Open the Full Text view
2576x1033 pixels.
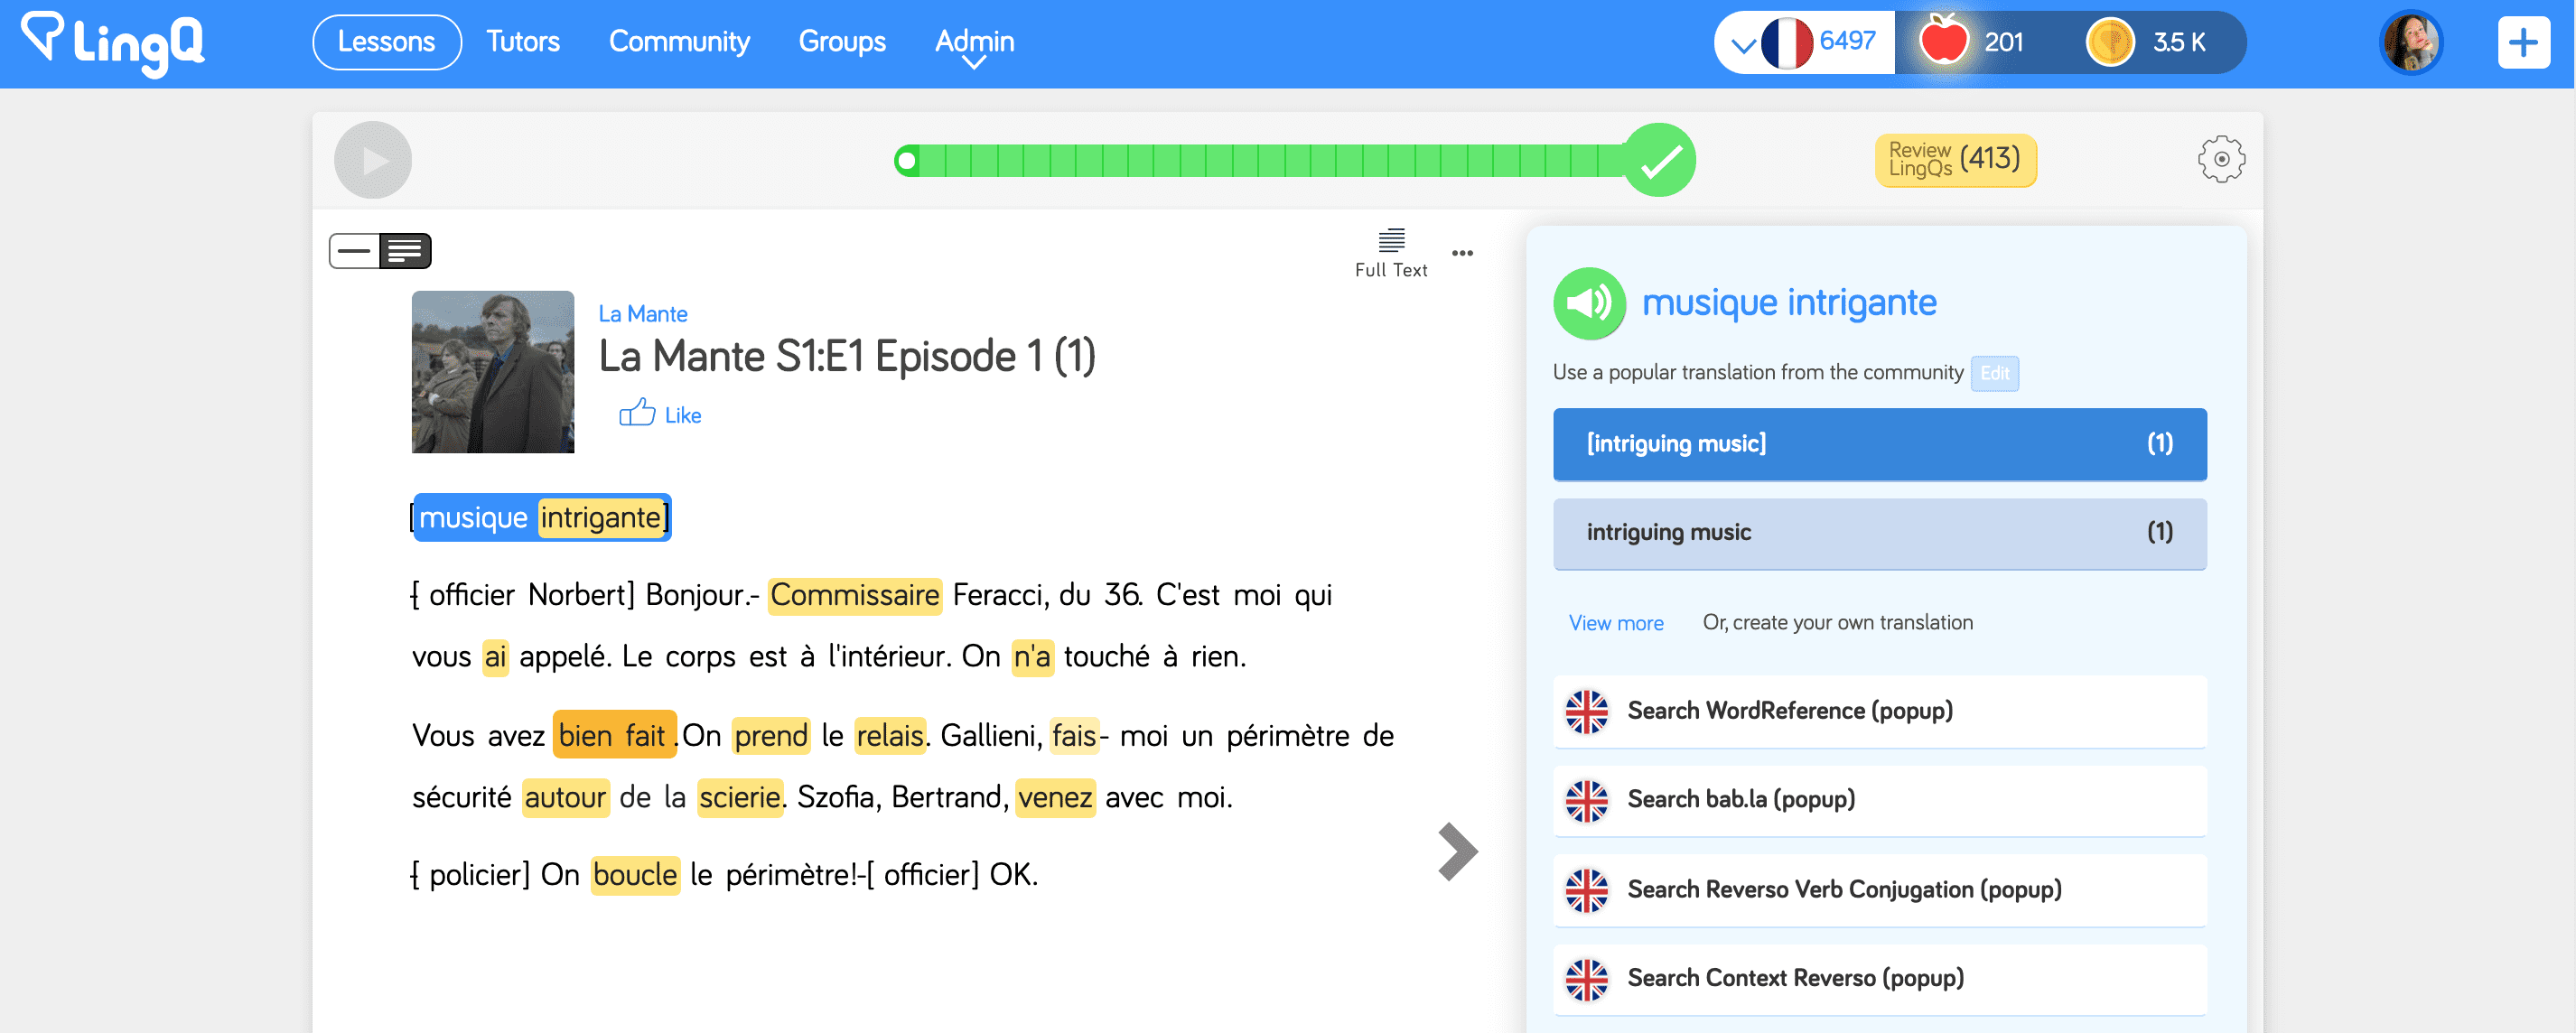pyautogui.click(x=1390, y=252)
